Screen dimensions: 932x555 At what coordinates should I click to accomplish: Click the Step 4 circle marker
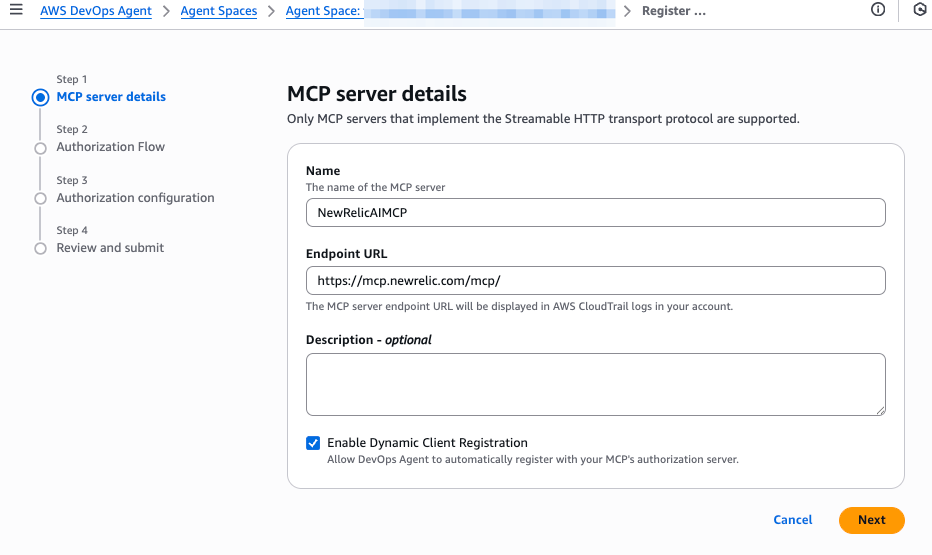click(x=40, y=248)
